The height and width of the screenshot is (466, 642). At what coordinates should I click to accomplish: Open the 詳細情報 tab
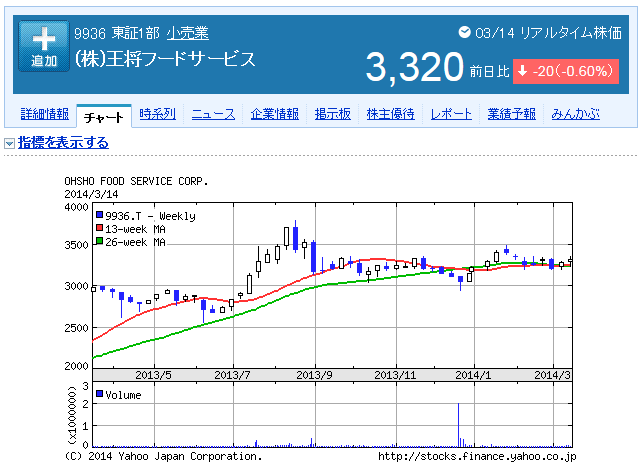45,114
